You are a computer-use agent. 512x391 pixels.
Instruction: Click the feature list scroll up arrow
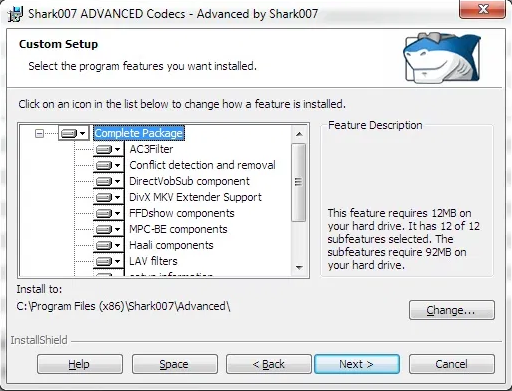(299, 134)
